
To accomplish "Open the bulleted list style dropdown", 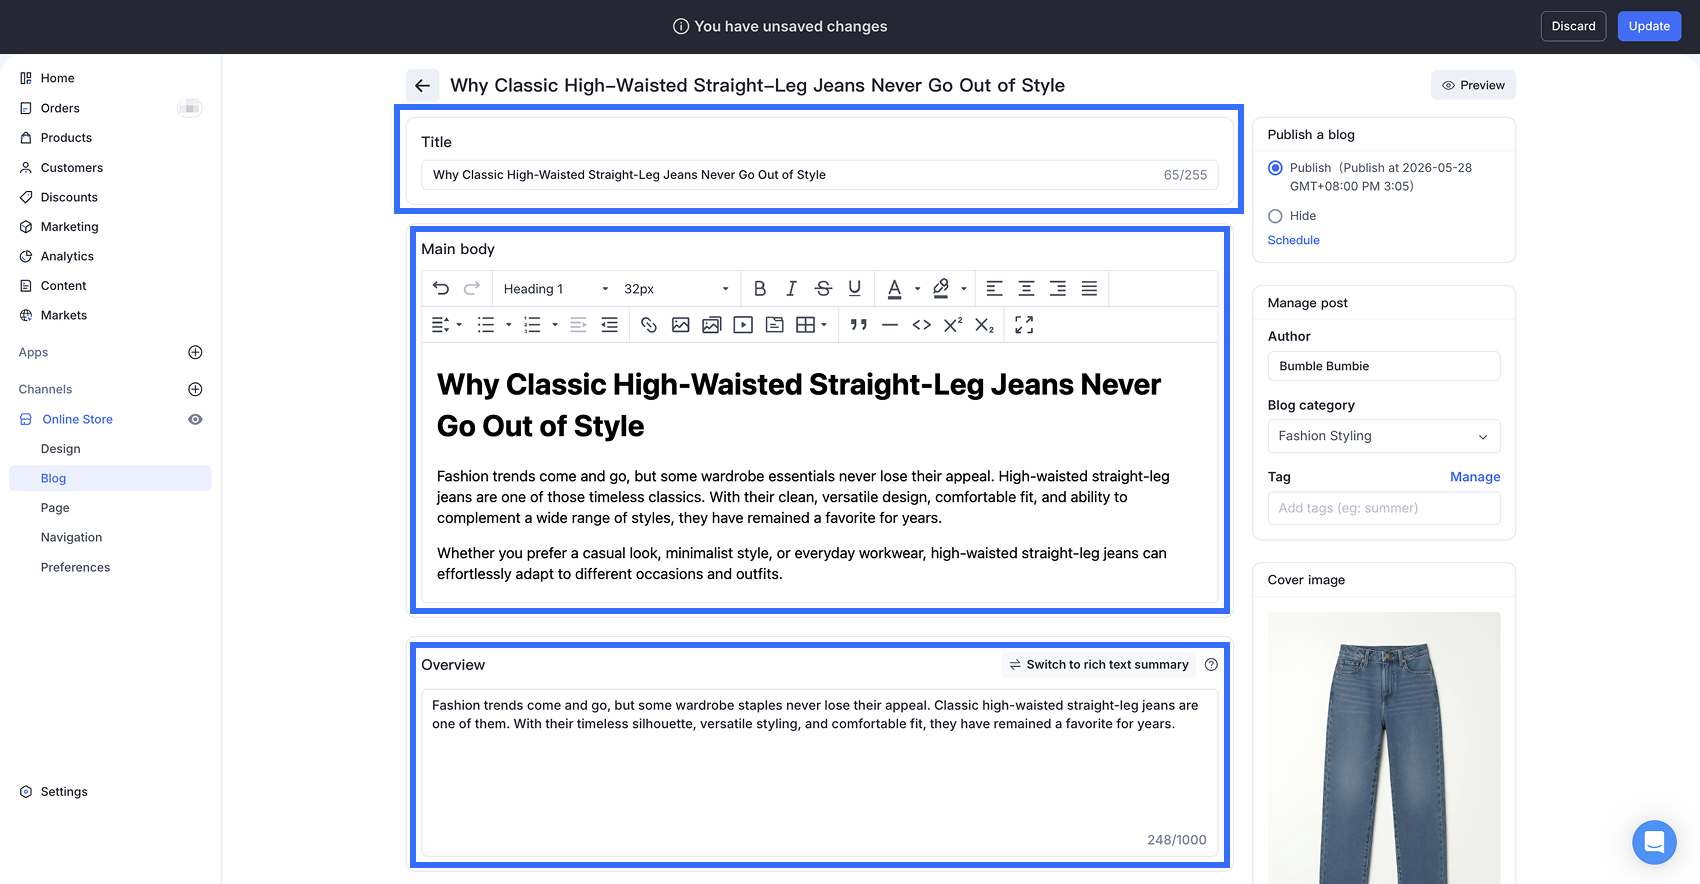I will pos(508,325).
